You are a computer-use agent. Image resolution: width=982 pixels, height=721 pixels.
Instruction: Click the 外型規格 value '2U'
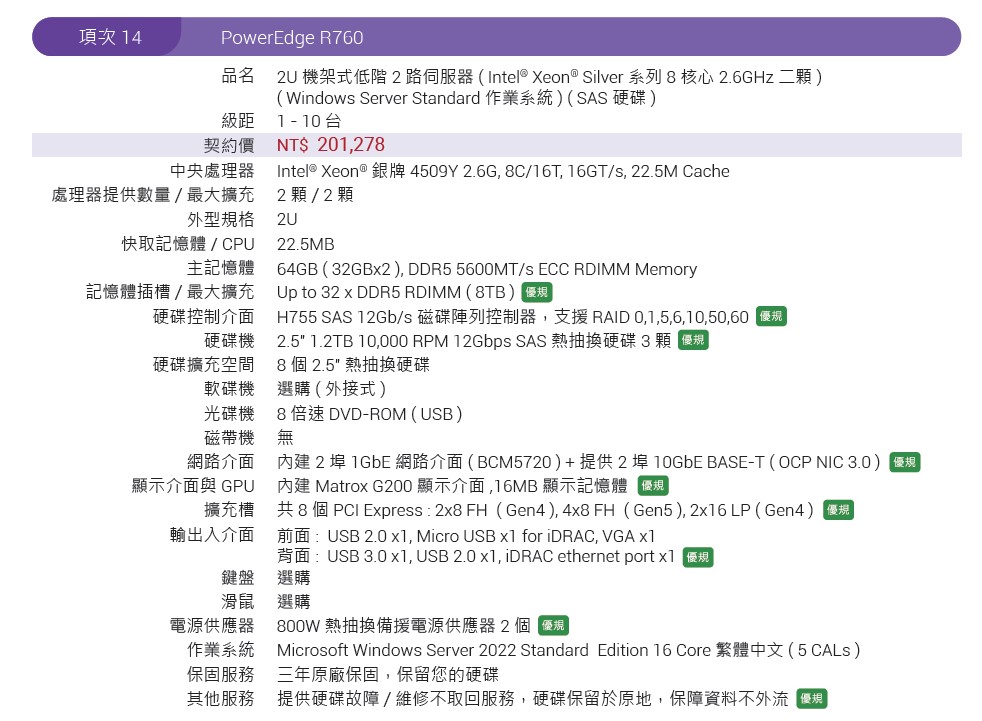[287, 219]
